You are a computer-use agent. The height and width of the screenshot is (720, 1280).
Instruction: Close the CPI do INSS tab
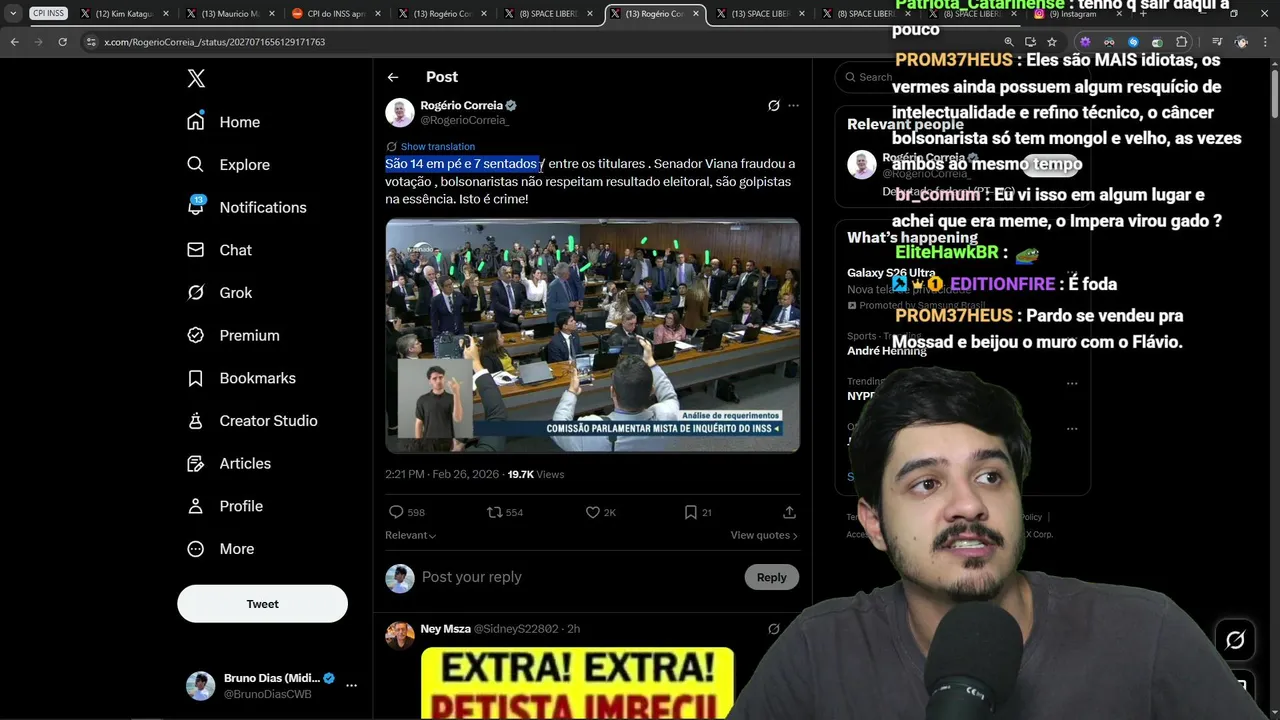click(376, 14)
